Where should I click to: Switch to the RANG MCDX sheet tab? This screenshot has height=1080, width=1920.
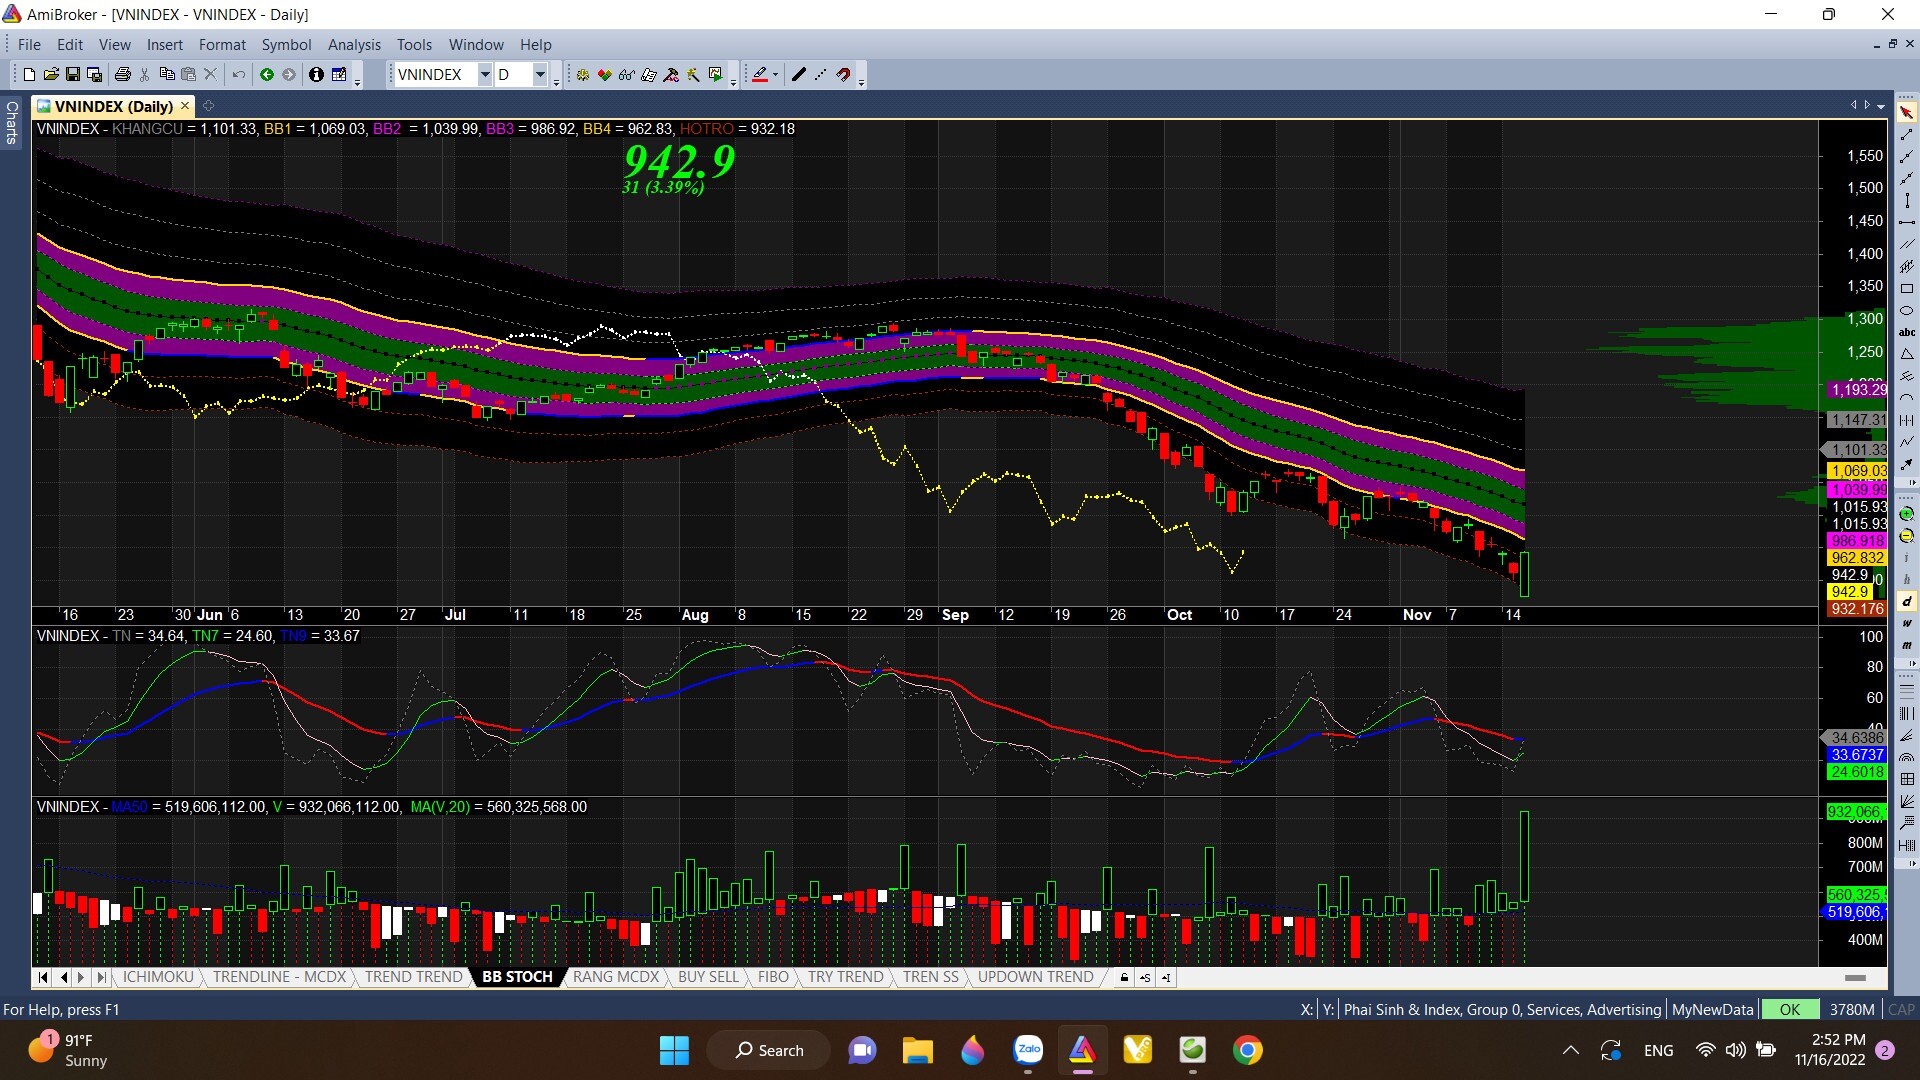(615, 977)
